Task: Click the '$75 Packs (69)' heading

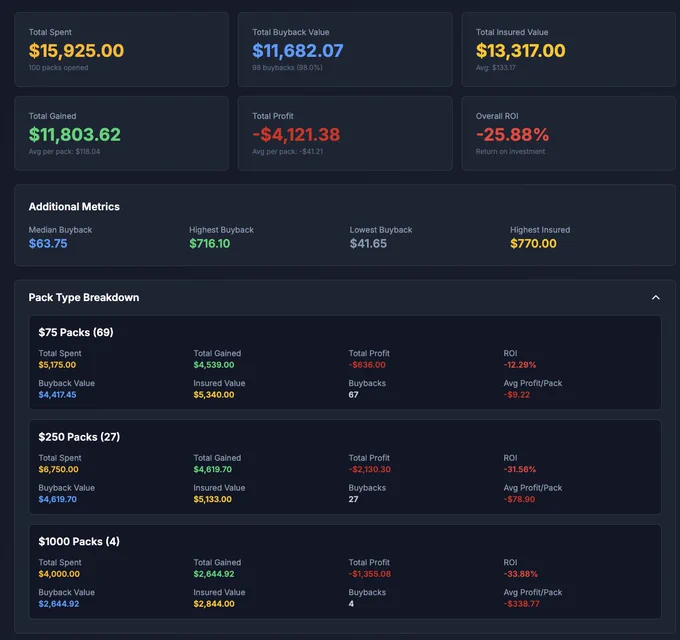Action: 76,332
